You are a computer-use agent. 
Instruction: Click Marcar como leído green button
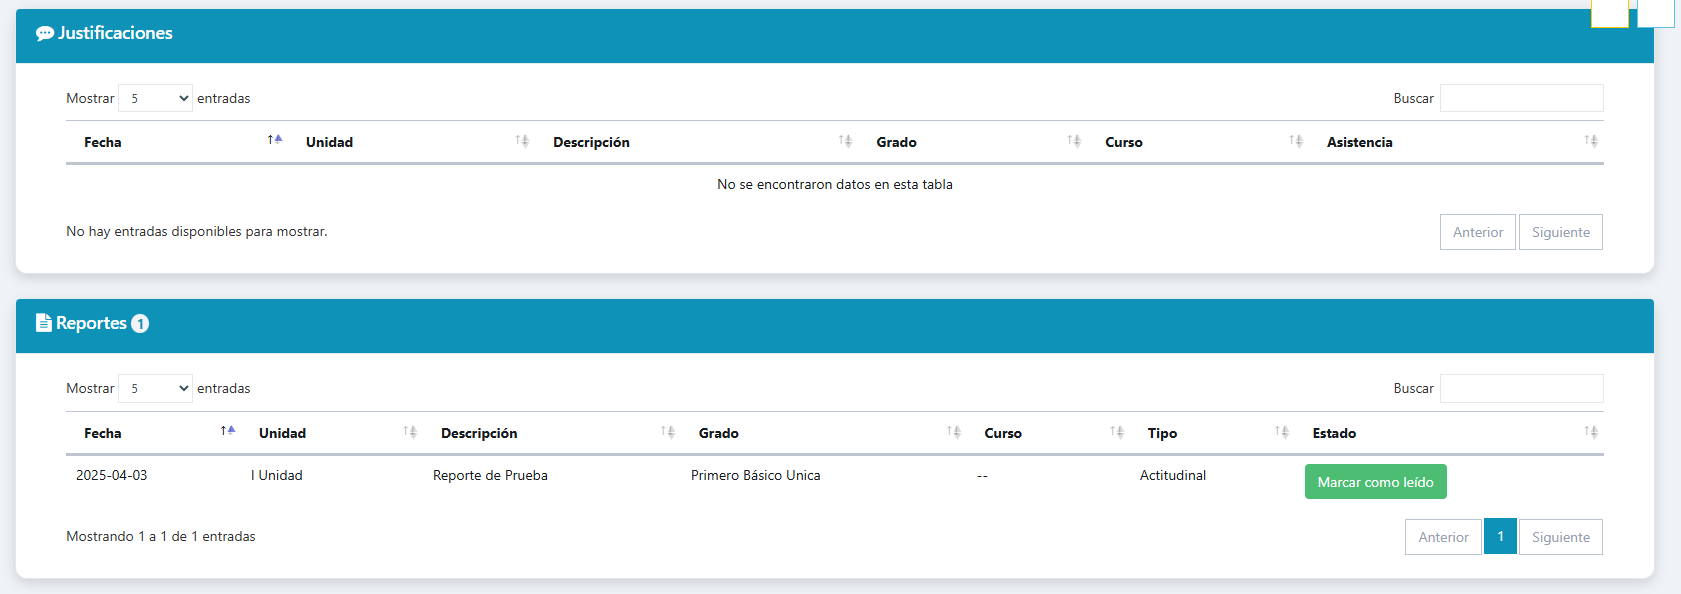coord(1376,482)
